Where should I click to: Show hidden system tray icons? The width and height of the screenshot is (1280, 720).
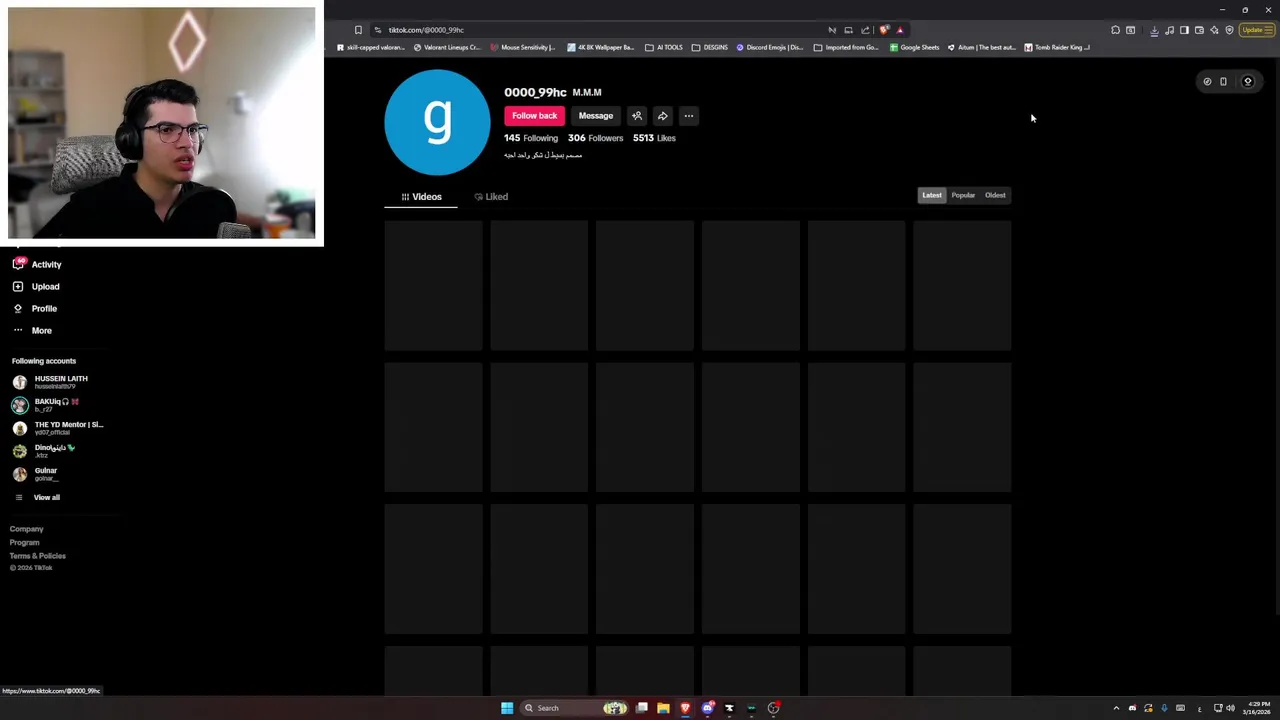point(1116,708)
